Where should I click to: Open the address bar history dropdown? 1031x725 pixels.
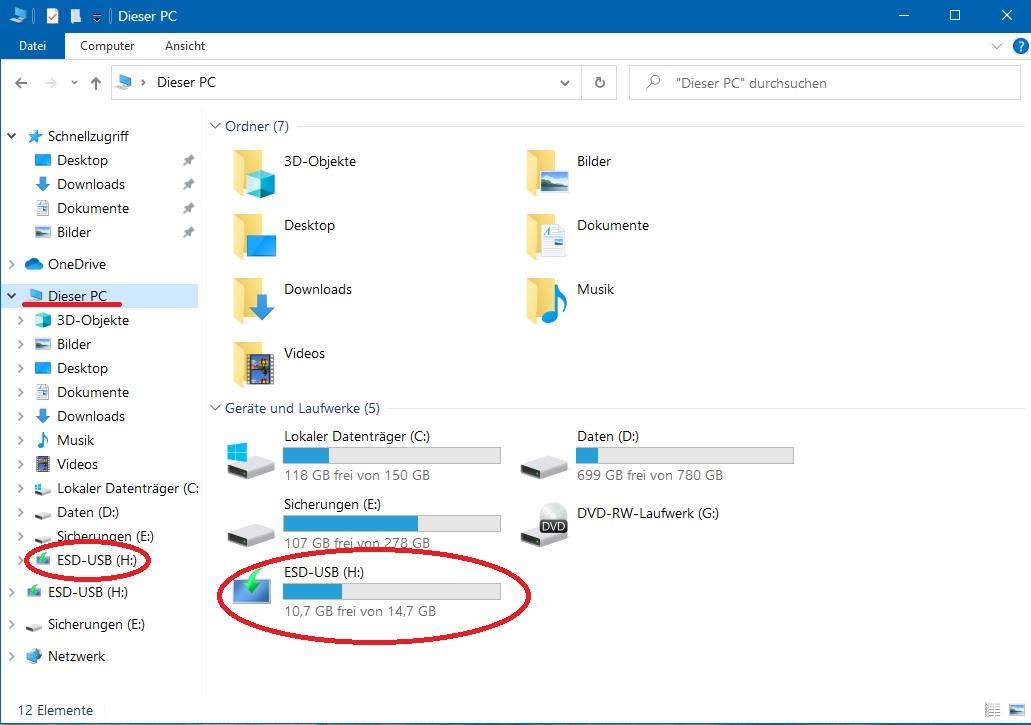pos(566,83)
